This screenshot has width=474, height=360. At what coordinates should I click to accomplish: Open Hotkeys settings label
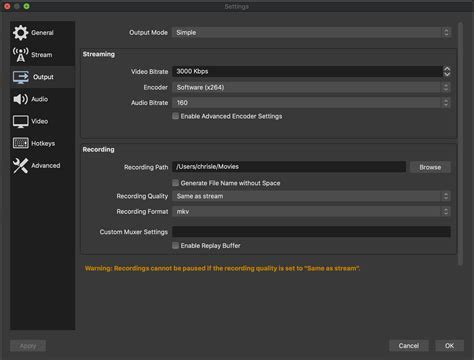43,143
